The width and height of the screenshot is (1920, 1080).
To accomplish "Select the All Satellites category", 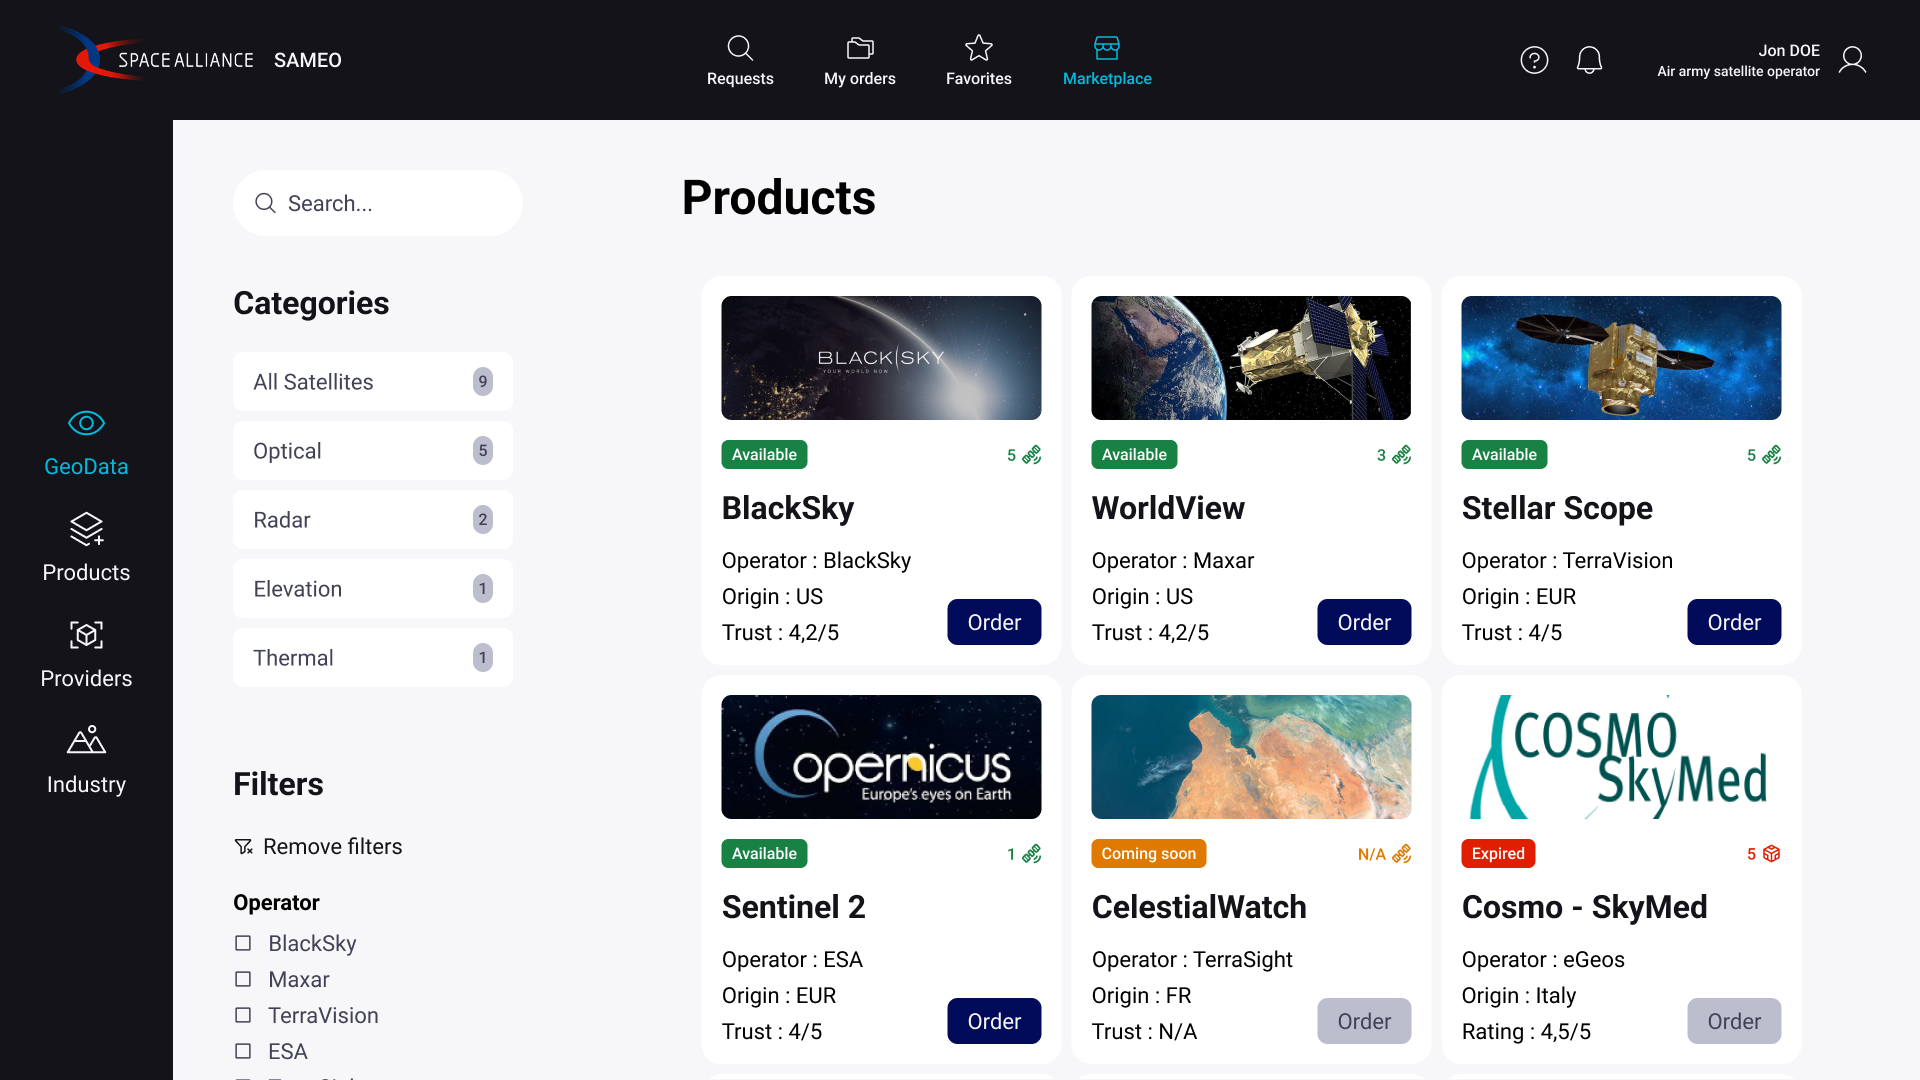I will click(x=373, y=381).
